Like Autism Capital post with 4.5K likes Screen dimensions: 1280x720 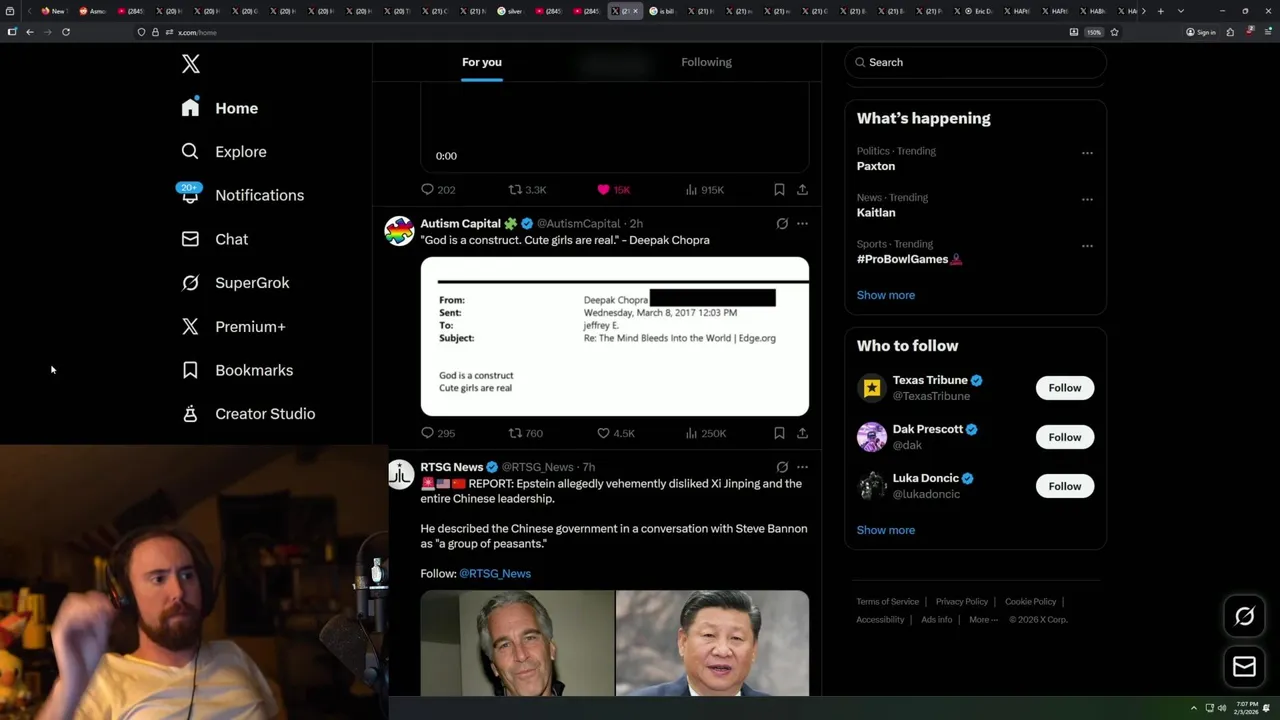coord(616,433)
